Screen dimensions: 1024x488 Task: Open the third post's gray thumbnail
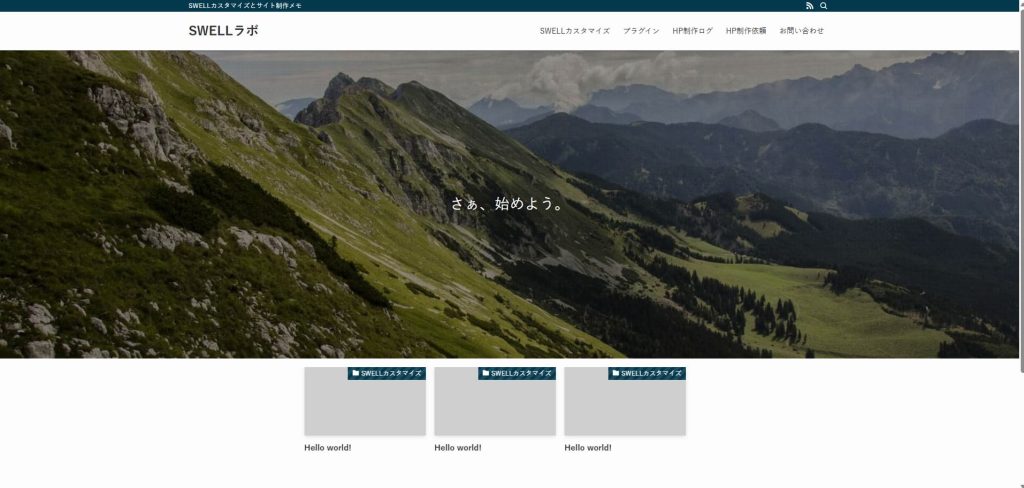625,407
